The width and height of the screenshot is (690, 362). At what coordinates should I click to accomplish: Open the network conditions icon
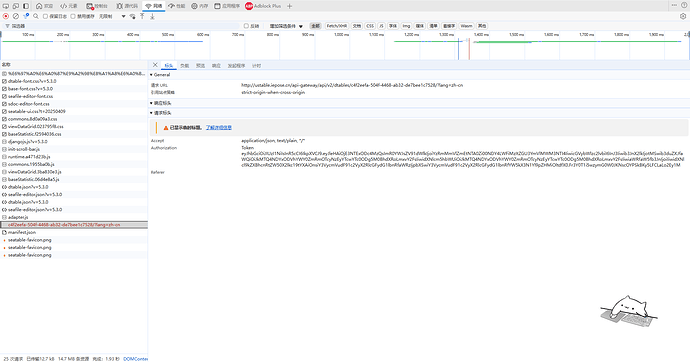click(x=132, y=16)
